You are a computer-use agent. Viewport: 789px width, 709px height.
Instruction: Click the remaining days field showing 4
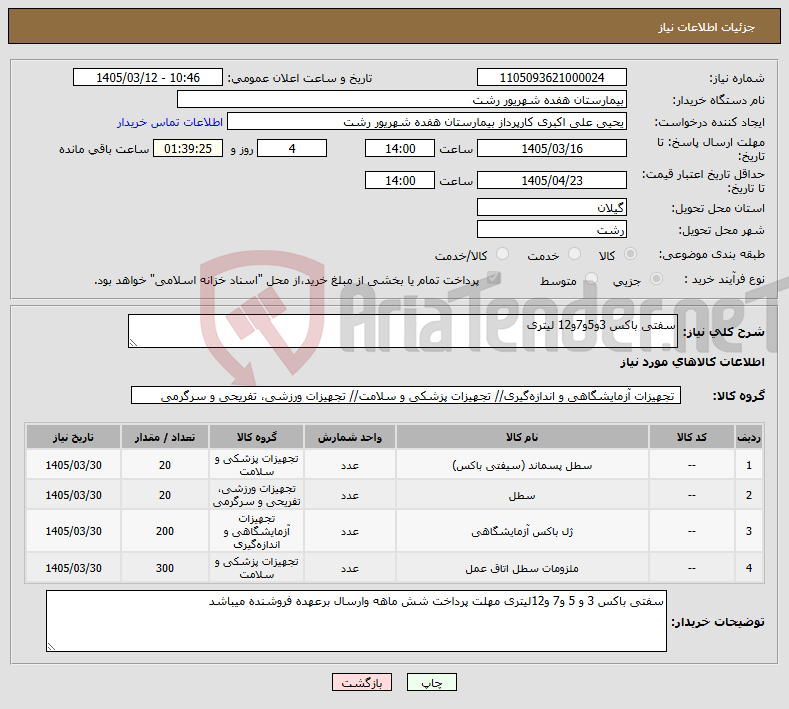pos(292,148)
